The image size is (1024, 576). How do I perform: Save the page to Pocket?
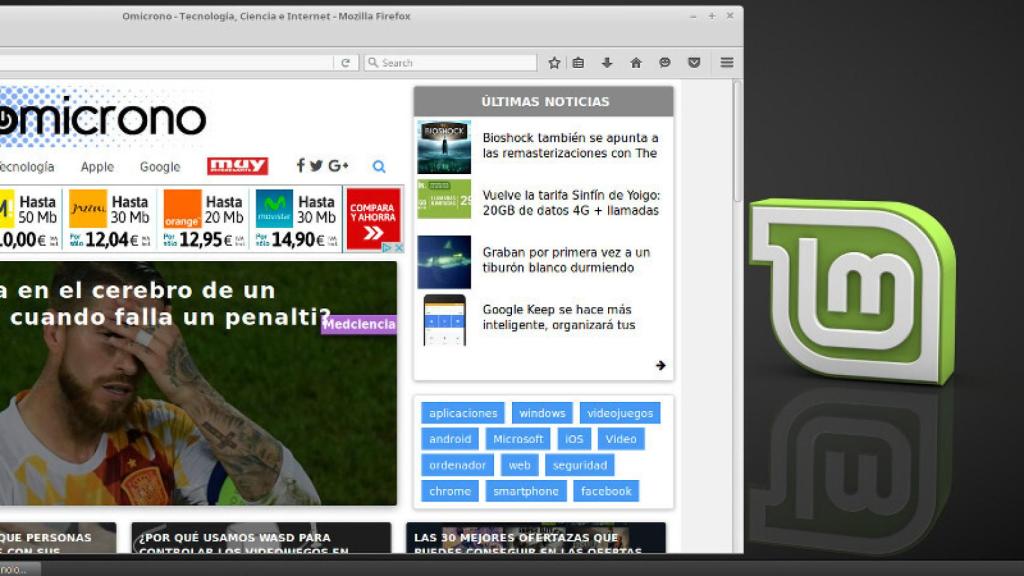[x=693, y=62]
